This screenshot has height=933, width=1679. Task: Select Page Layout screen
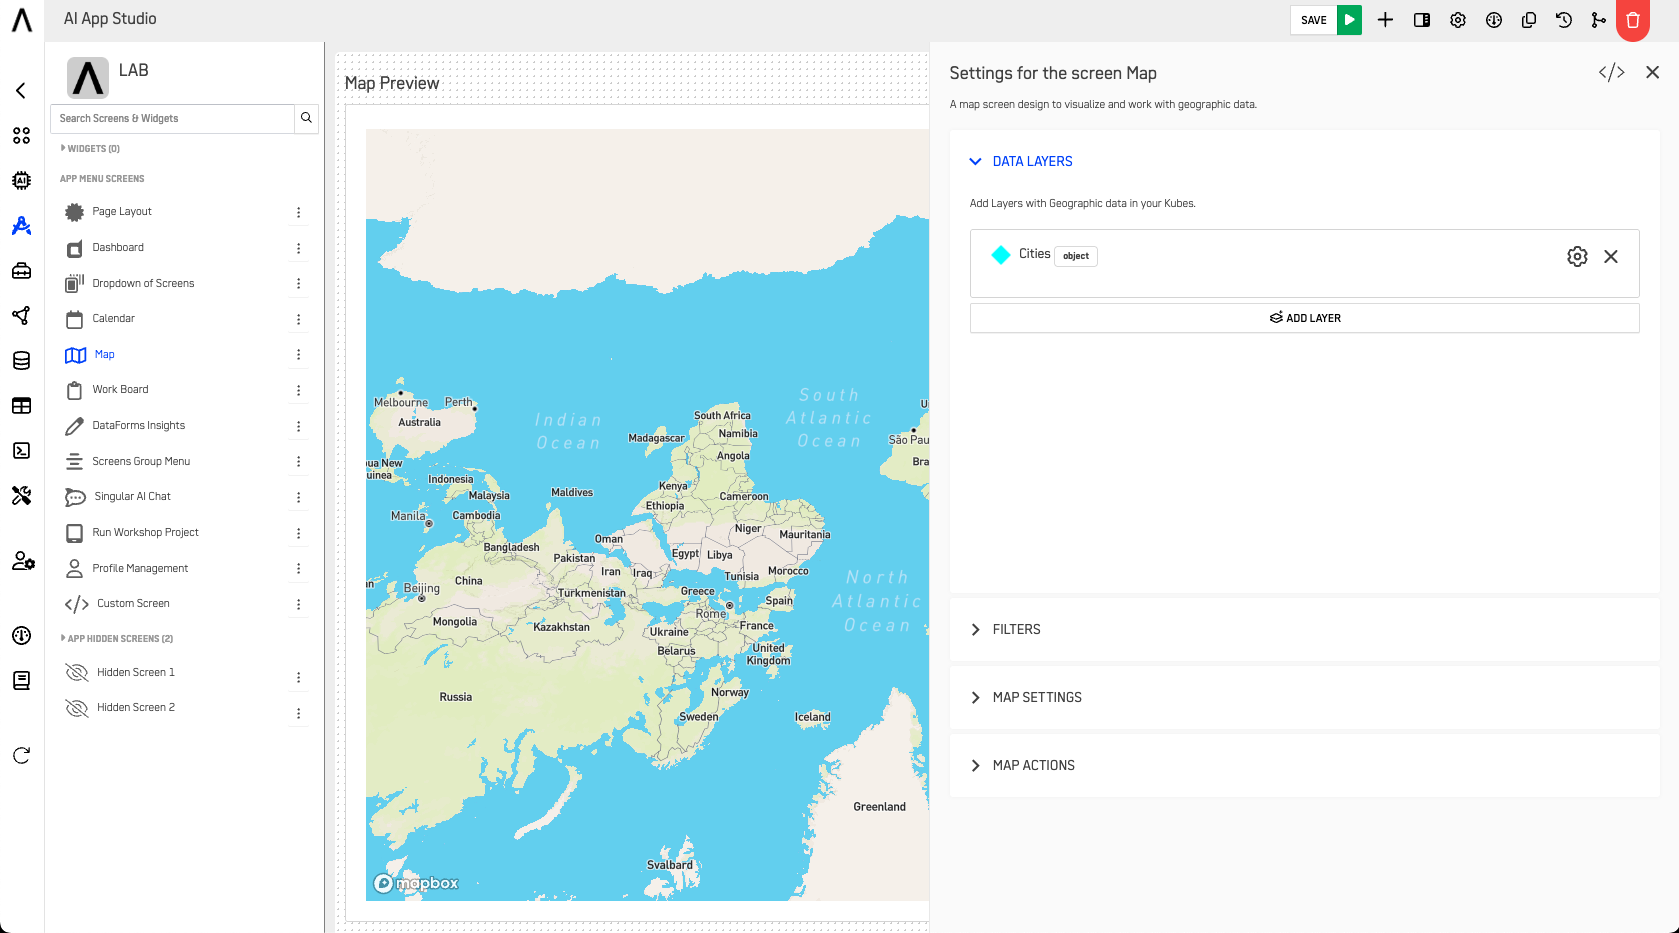(122, 212)
